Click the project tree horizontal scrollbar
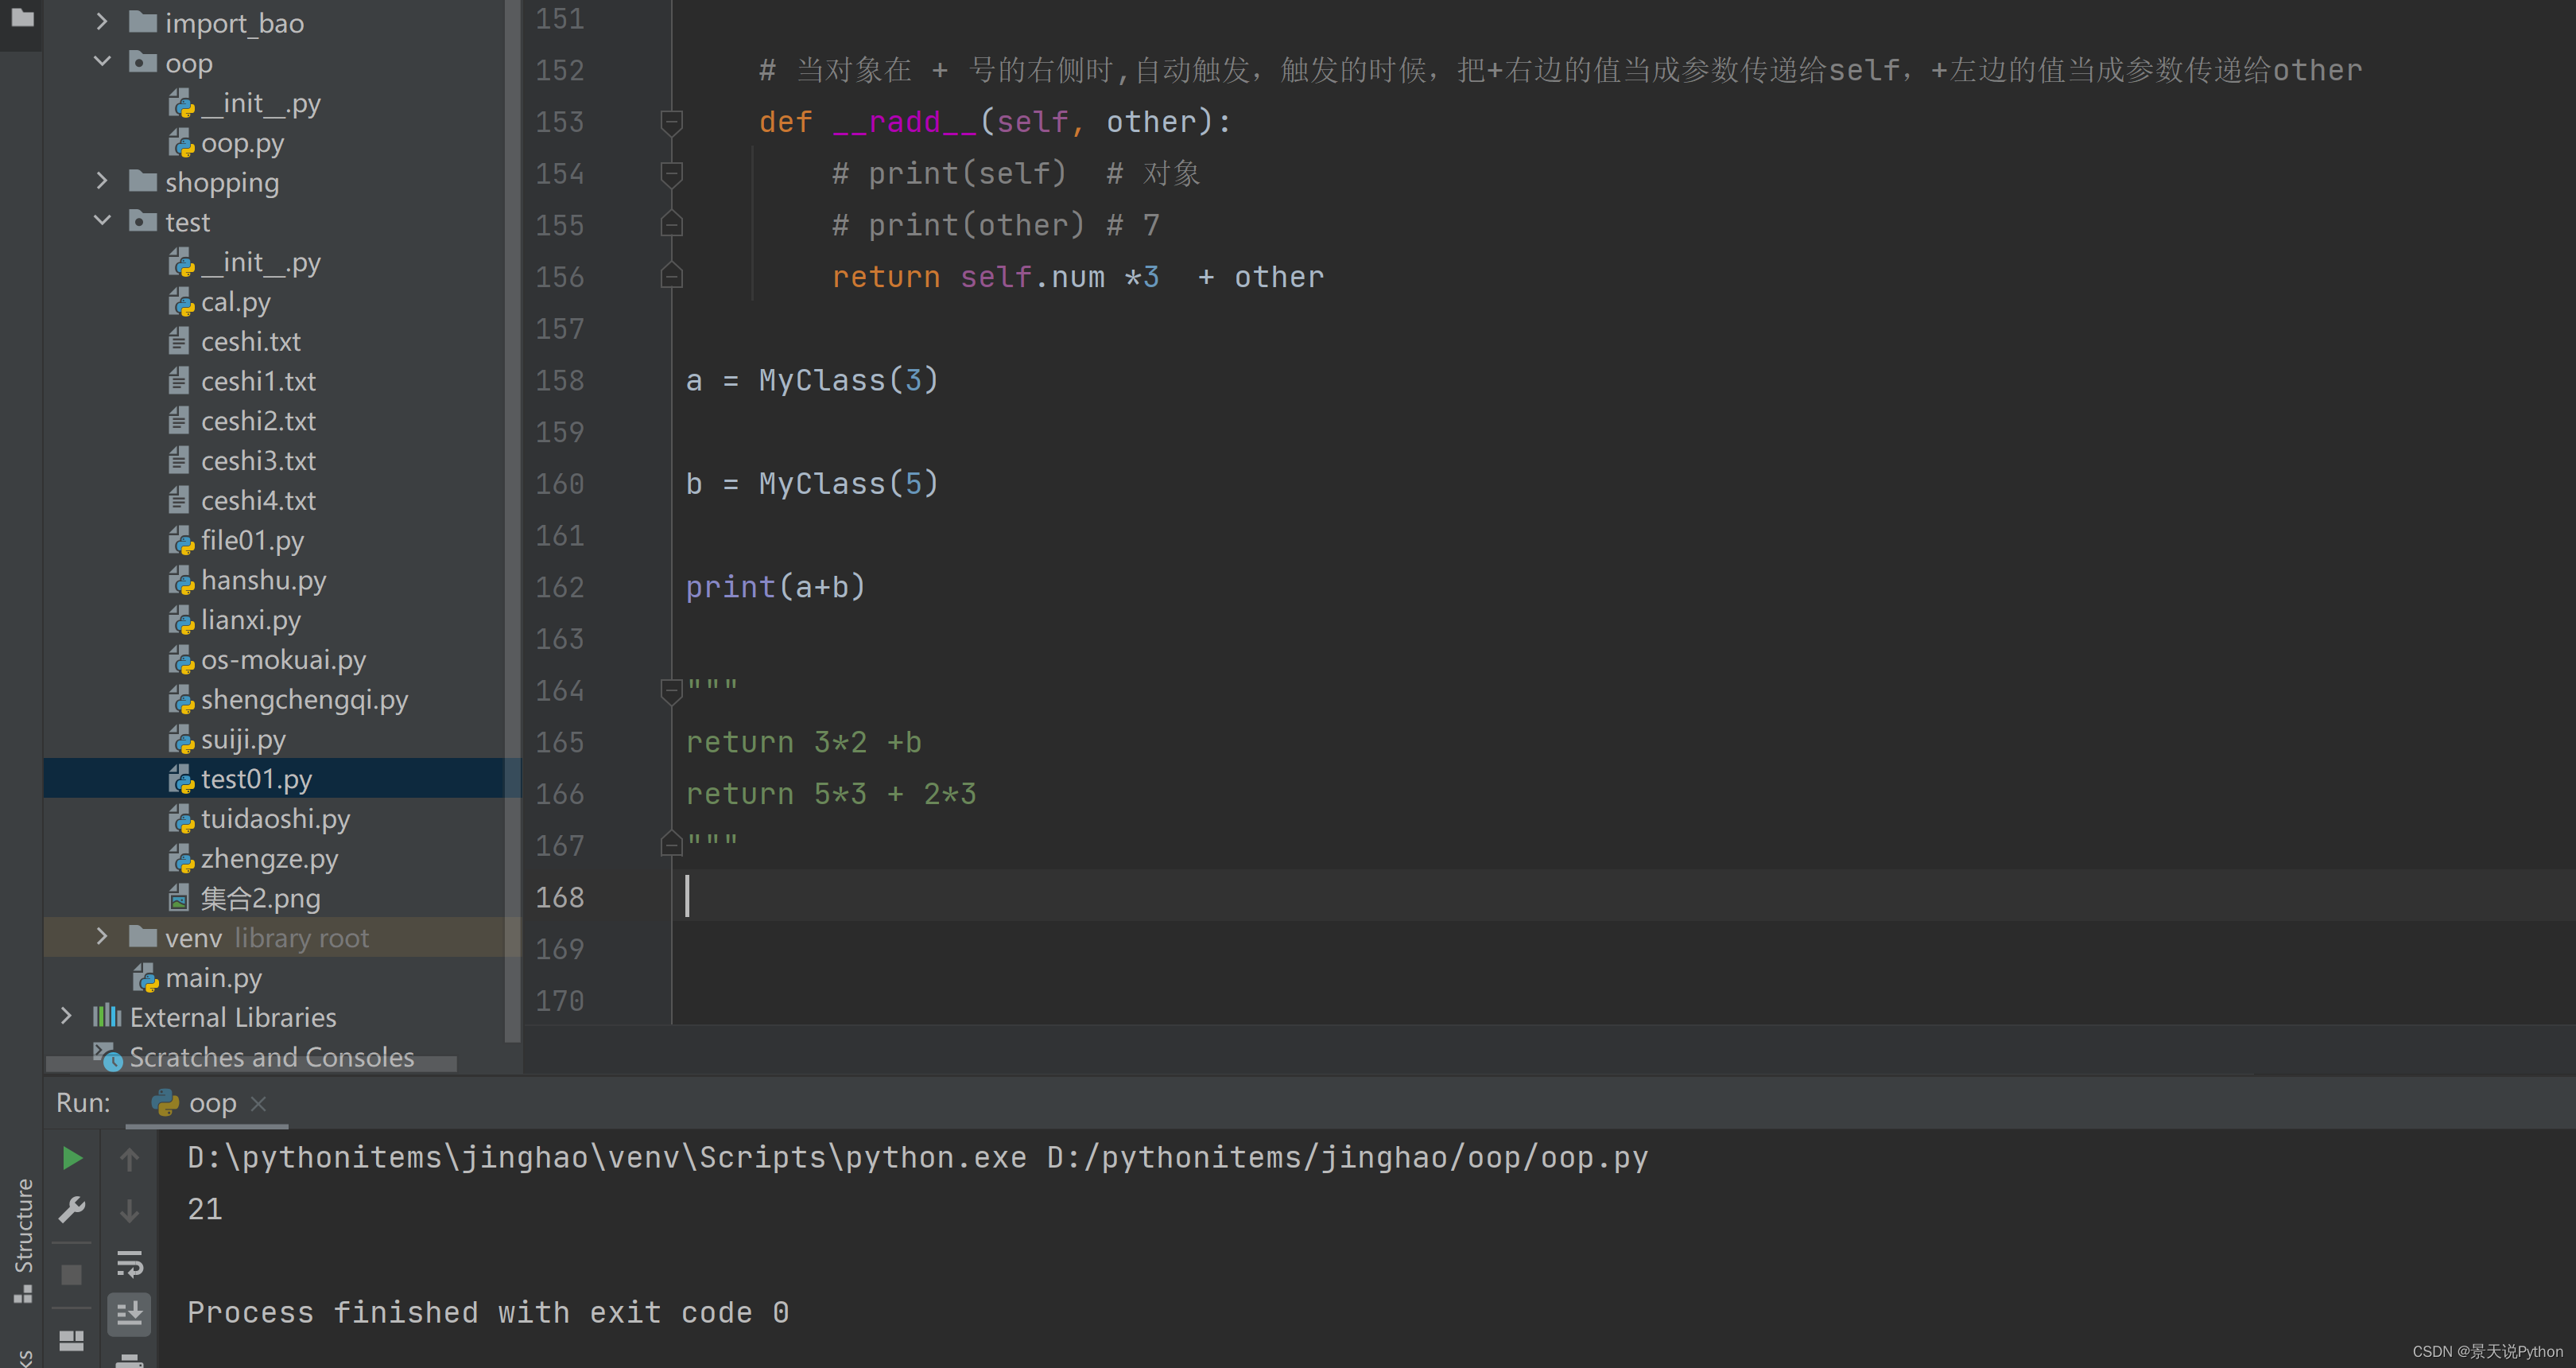Viewport: 2576px width, 1368px height. click(252, 1064)
